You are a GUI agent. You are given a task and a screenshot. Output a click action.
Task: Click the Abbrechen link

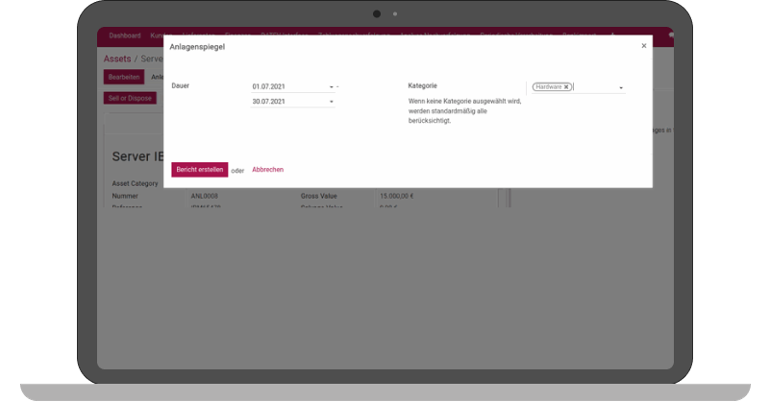point(268,170)
